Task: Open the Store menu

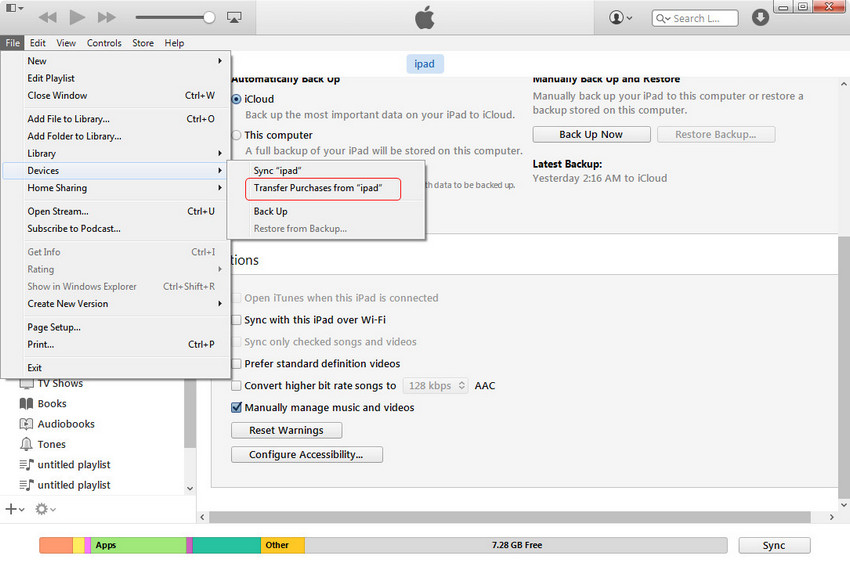Action: (143, 43)
